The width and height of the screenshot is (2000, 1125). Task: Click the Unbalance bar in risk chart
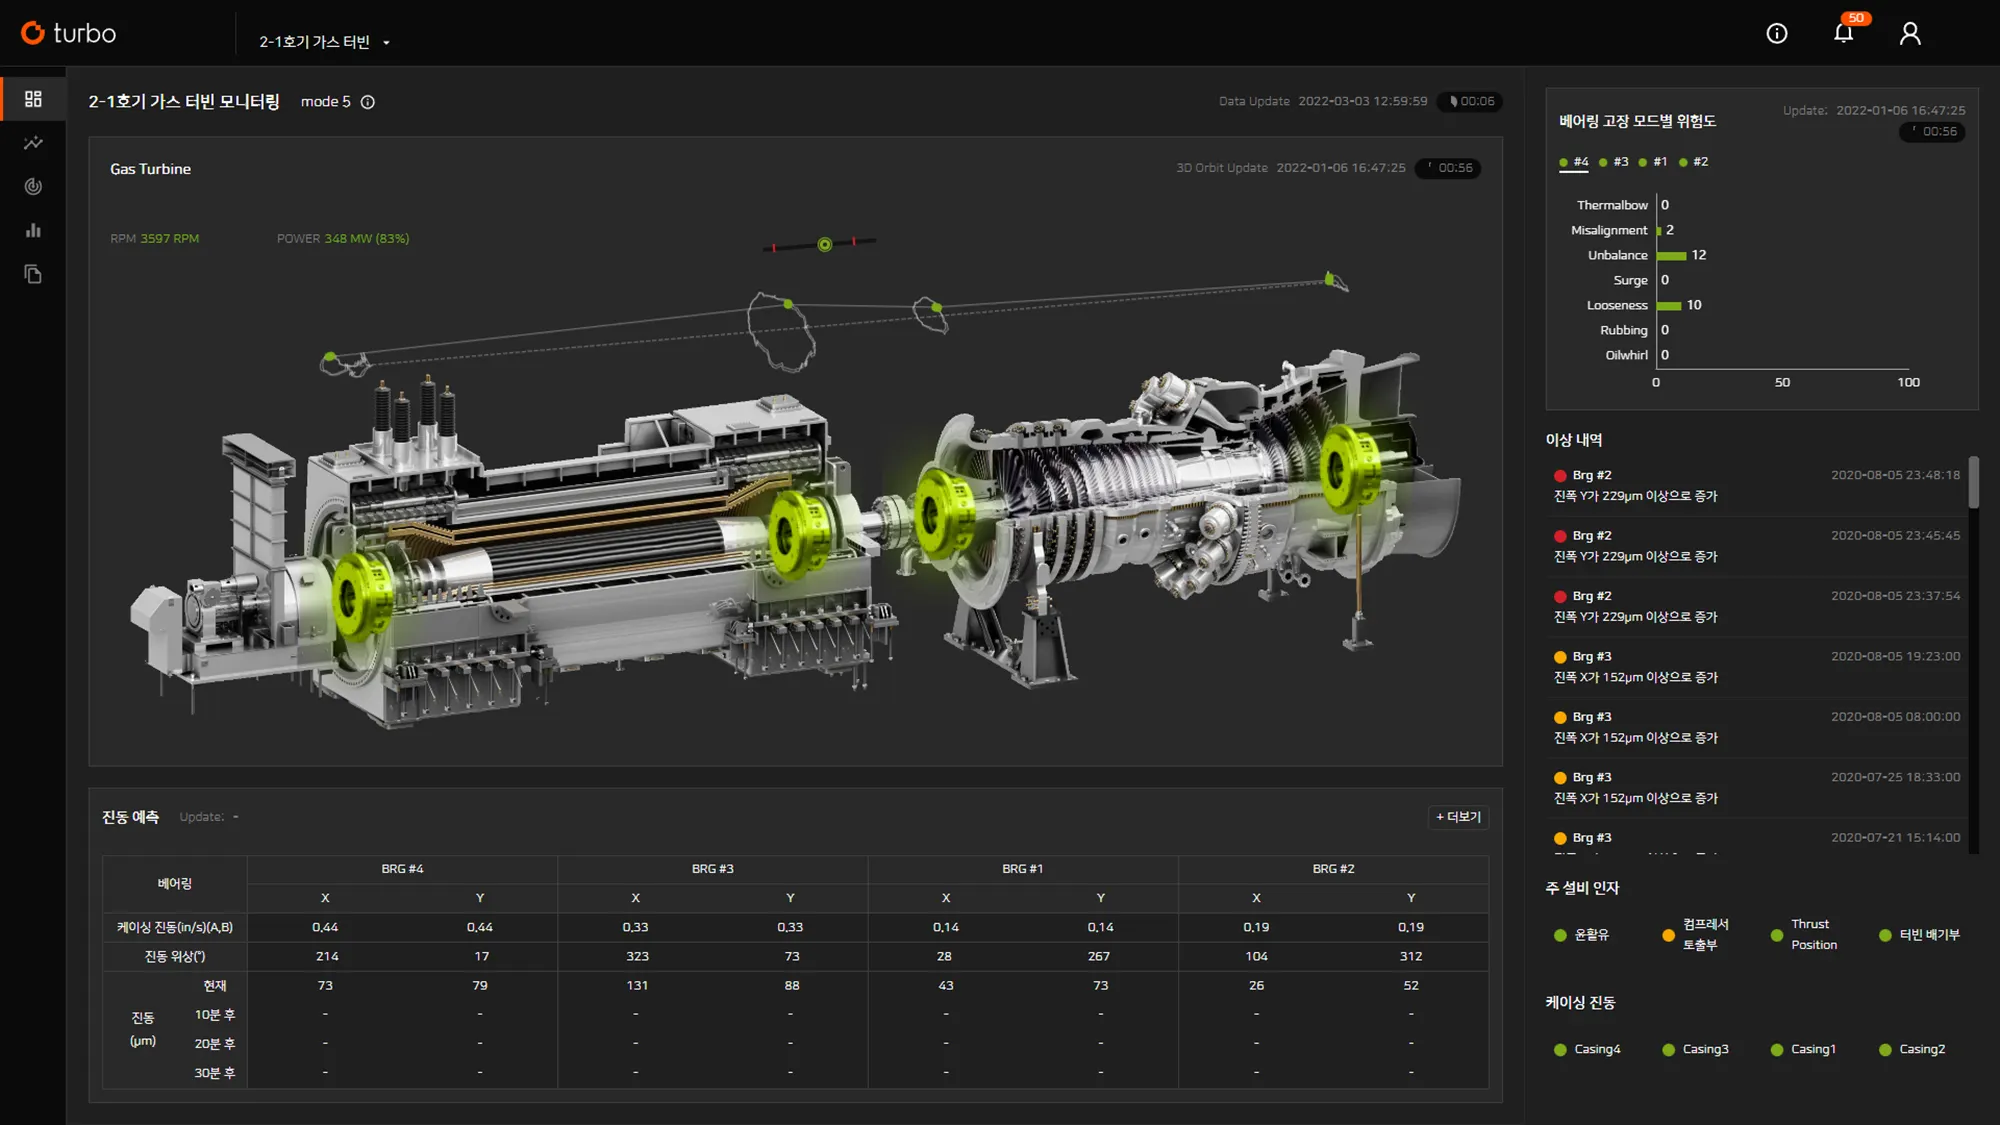click(x=1671, y=256)
